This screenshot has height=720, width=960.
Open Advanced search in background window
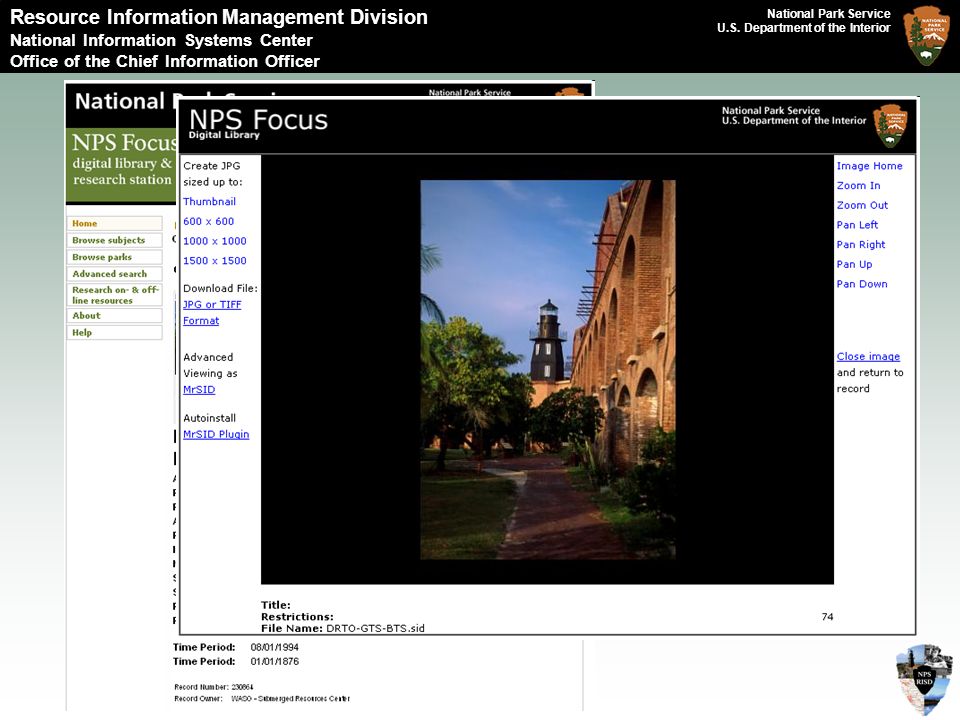click(114, 274)
